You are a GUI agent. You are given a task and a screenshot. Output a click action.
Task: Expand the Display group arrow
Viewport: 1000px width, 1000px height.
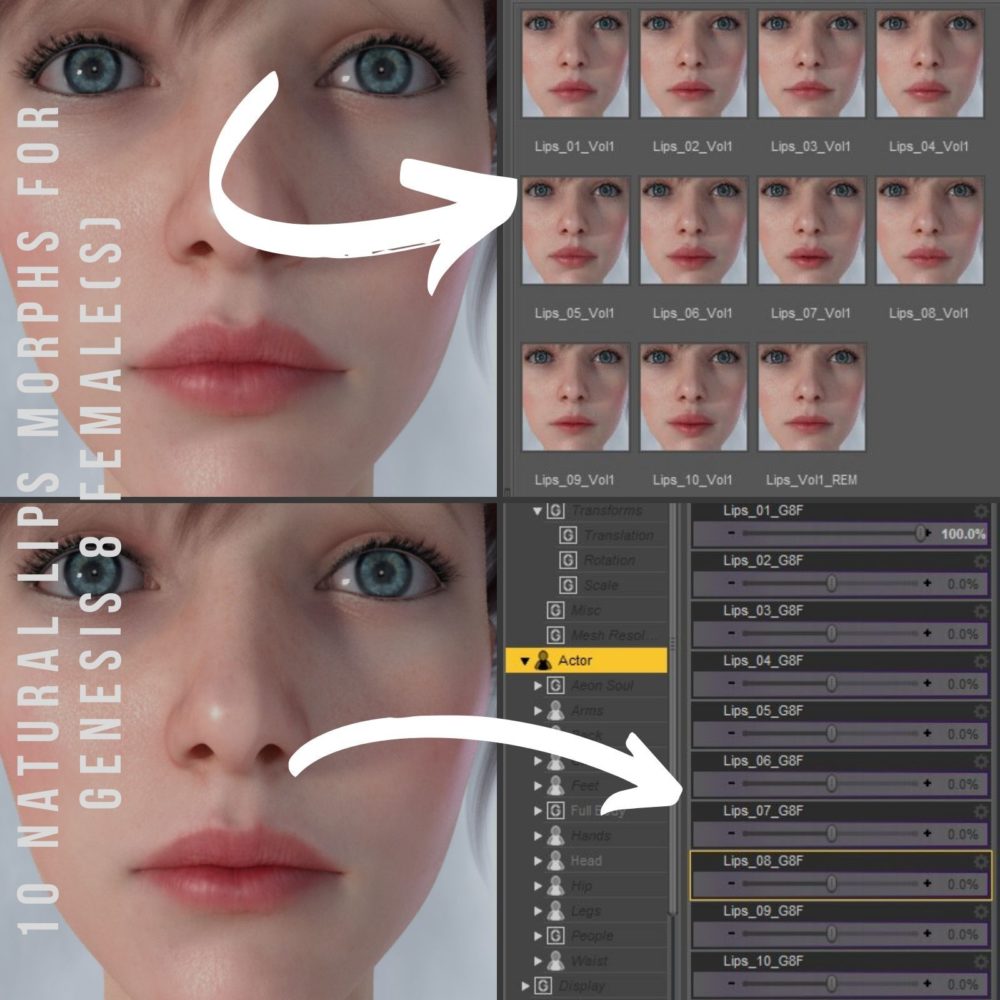click(525, 985)
